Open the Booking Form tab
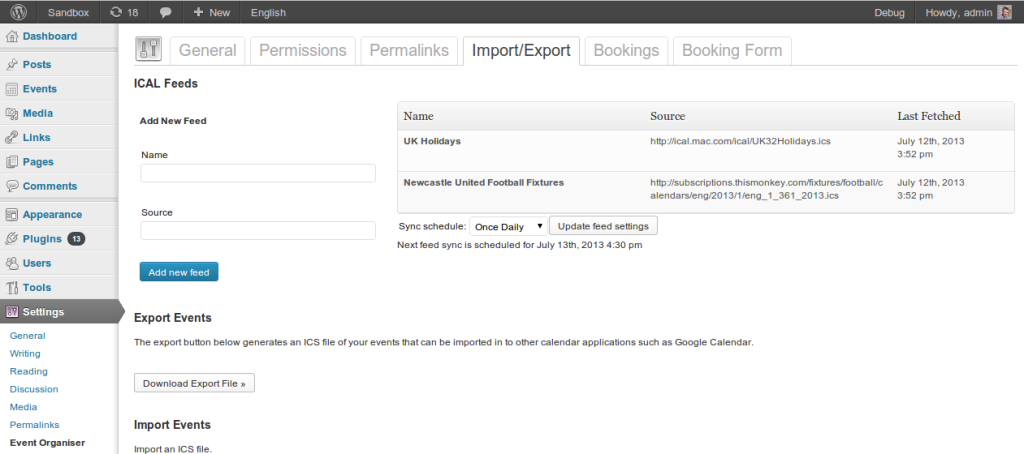 point(732,51)
